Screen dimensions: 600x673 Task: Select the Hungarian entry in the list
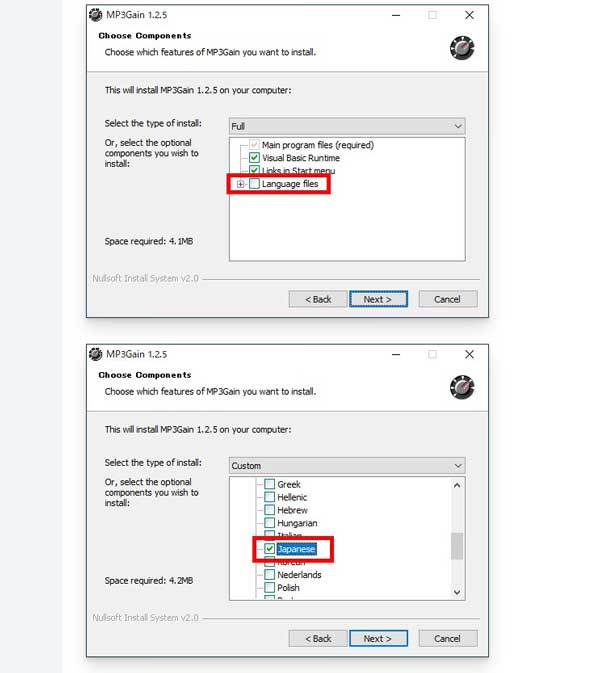[x=297, y=523]
